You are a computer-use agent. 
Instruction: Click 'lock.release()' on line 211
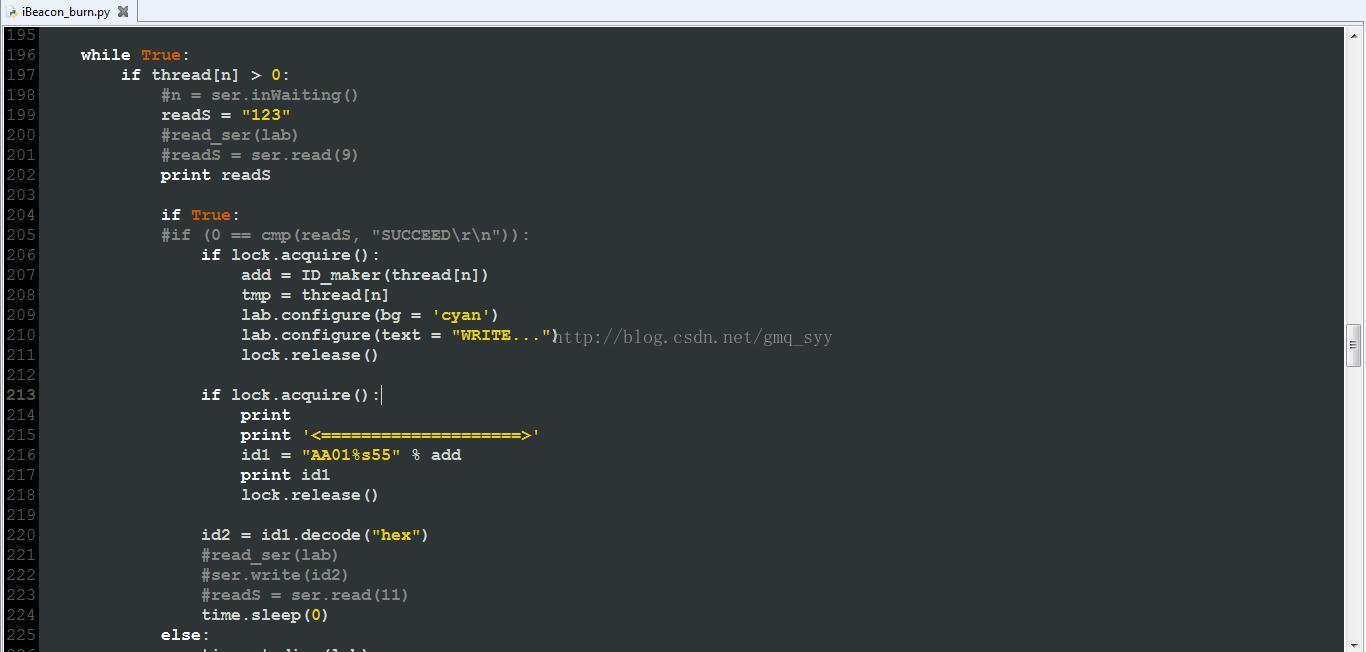[310, 355]
